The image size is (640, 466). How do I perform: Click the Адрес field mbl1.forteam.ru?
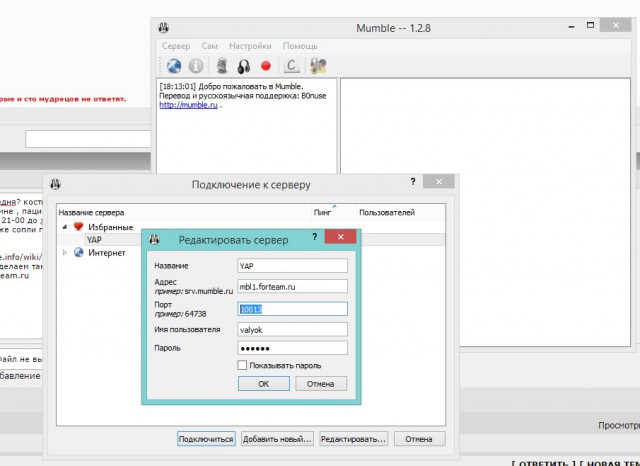point(293,286)
